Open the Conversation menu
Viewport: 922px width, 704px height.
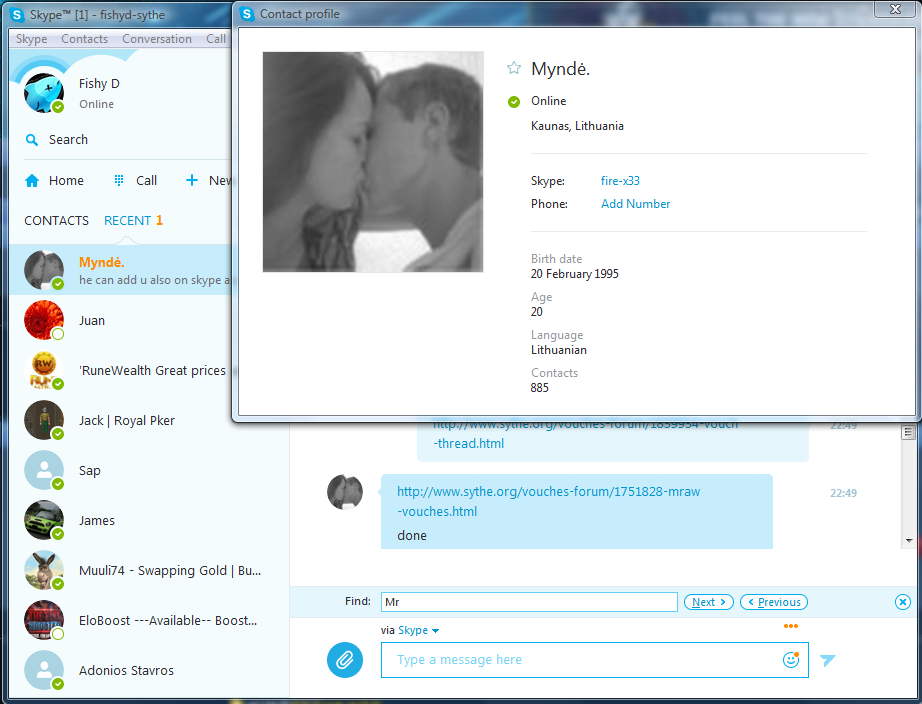(157, 39)
